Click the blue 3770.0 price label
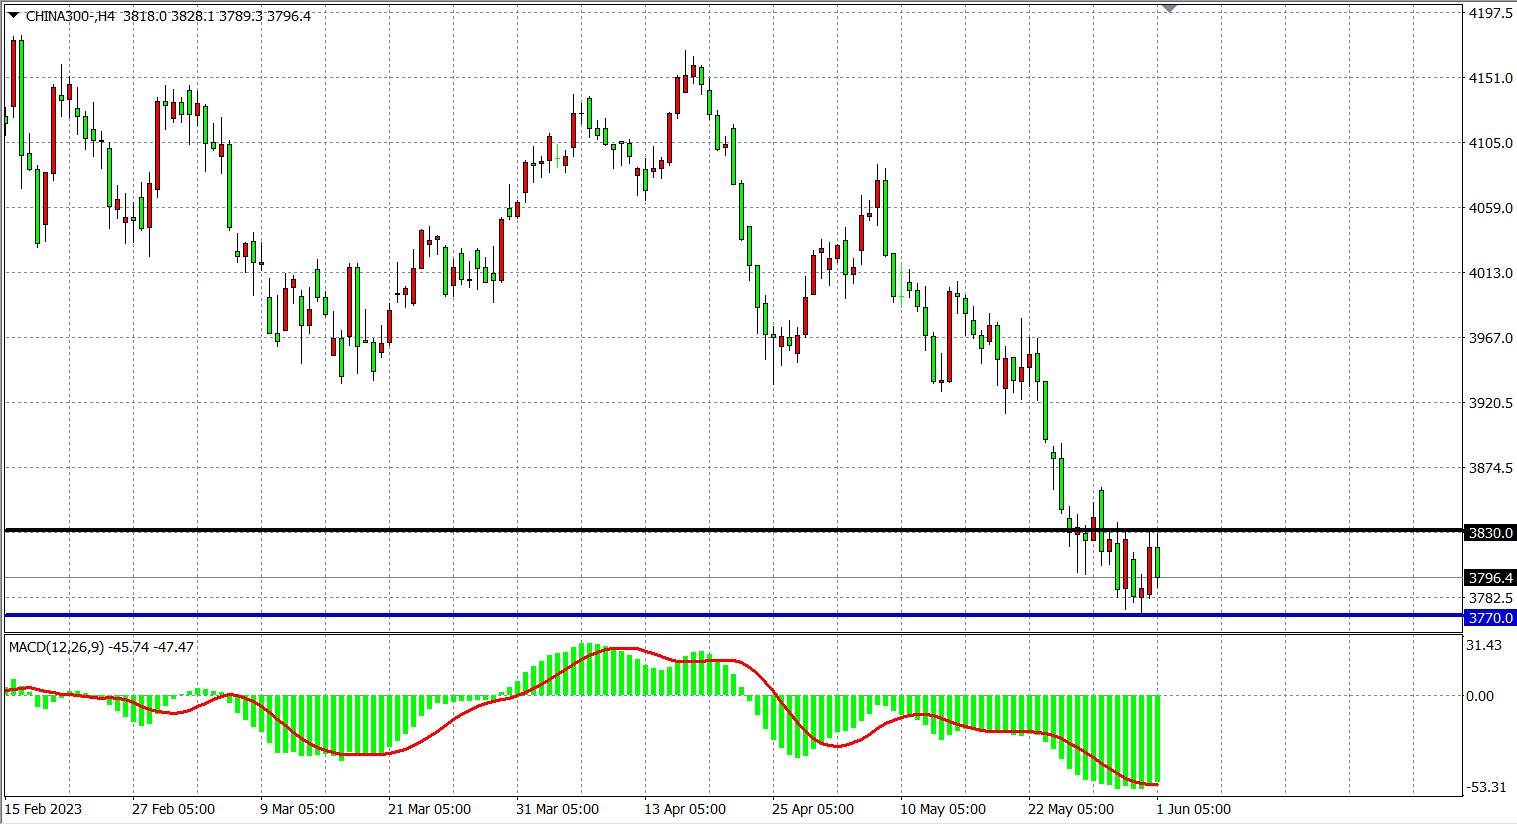 (x=1489, y=618)
